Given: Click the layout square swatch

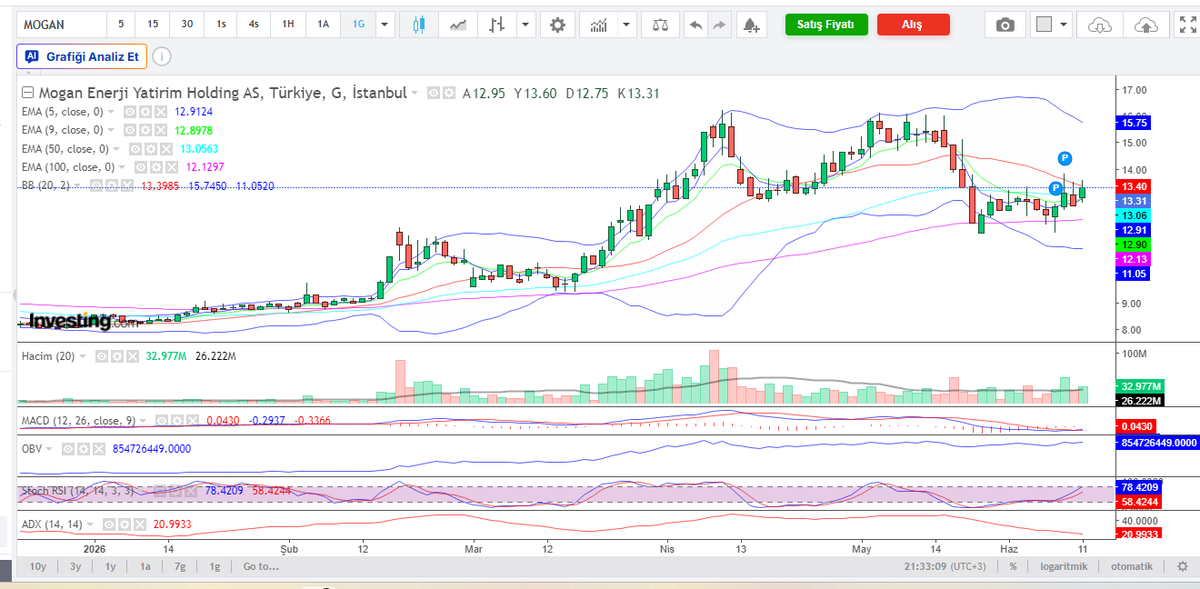Looking at the screenshot, I should coord(1044,25).
